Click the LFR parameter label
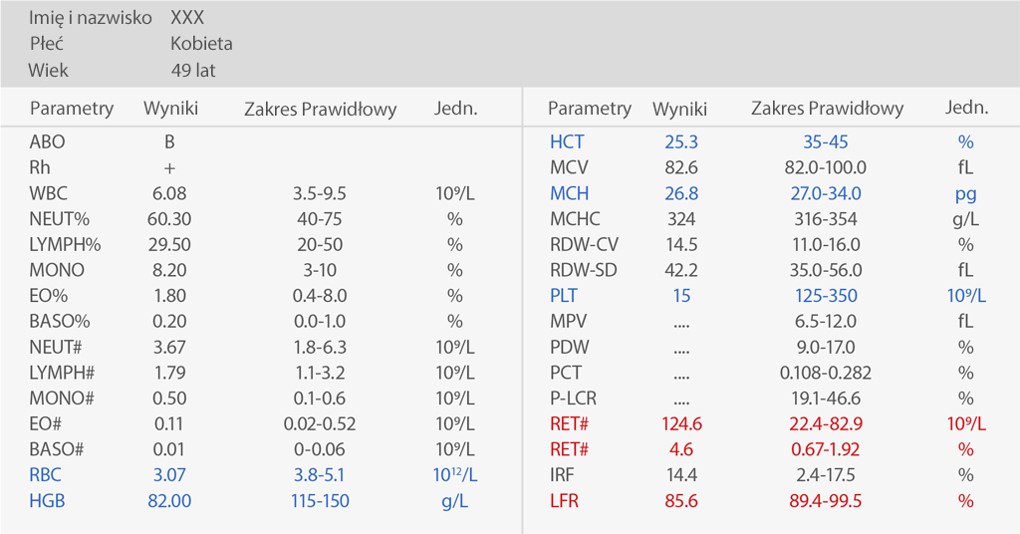1020x534 pixels. point(564,500)
